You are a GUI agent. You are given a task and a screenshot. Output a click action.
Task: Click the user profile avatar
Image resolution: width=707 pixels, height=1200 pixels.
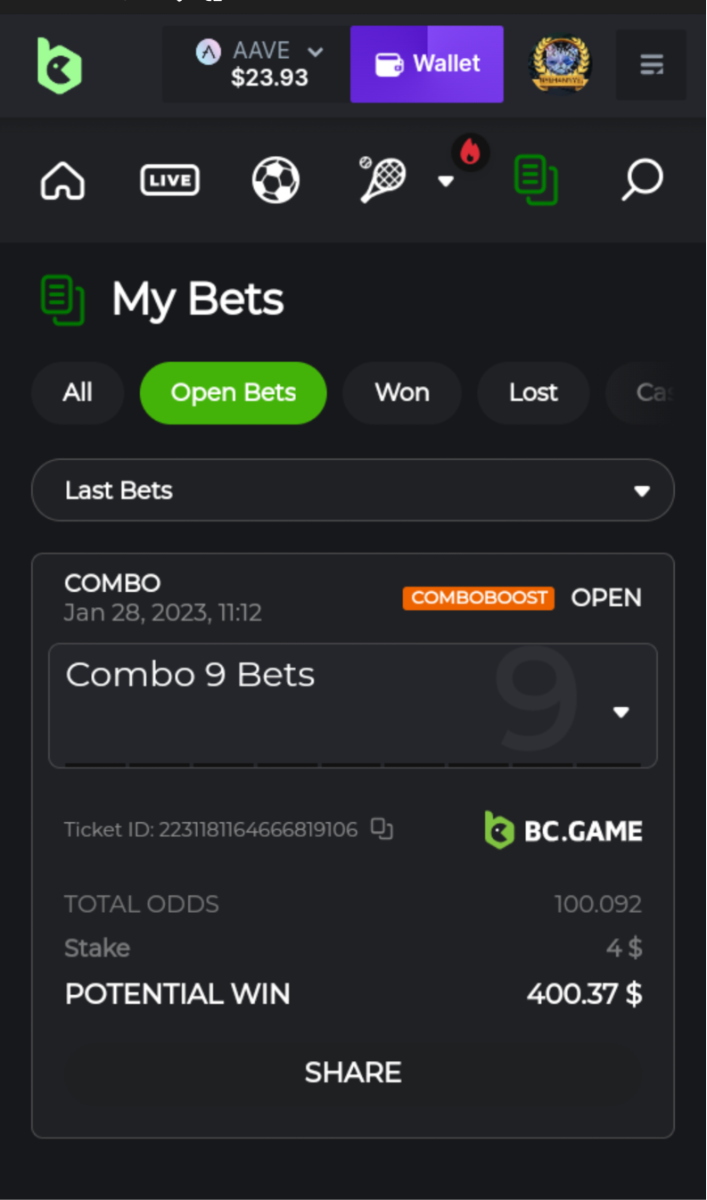[560, 65]
